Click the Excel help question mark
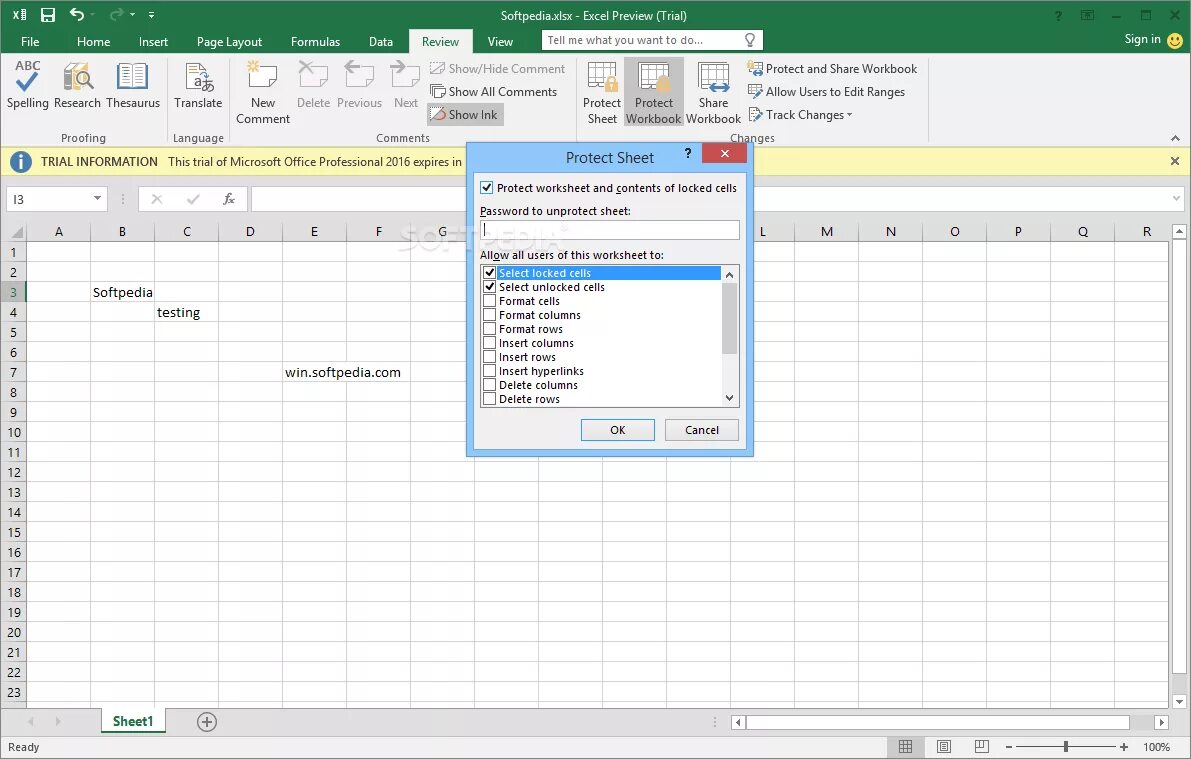The height and width of the screenshot is (759, 1191). [x=1058, y=15]
